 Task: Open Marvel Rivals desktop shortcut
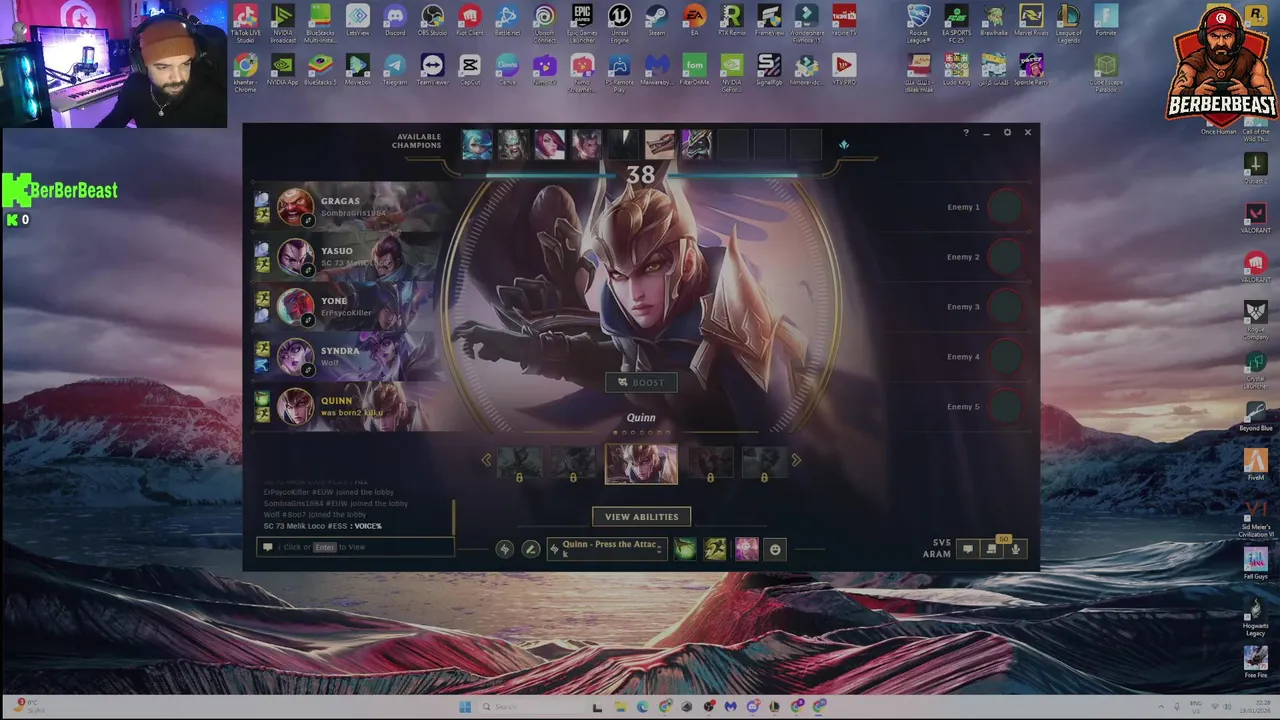(x=1031, y=21)
